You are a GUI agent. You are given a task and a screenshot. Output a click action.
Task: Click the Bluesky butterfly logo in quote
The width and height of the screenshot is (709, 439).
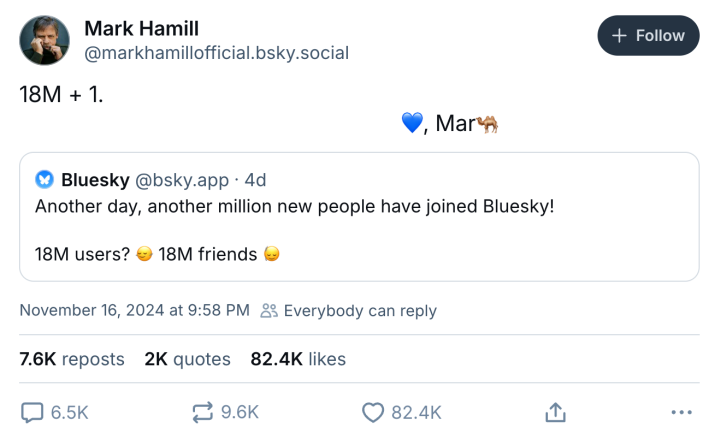tap(45, 180)
